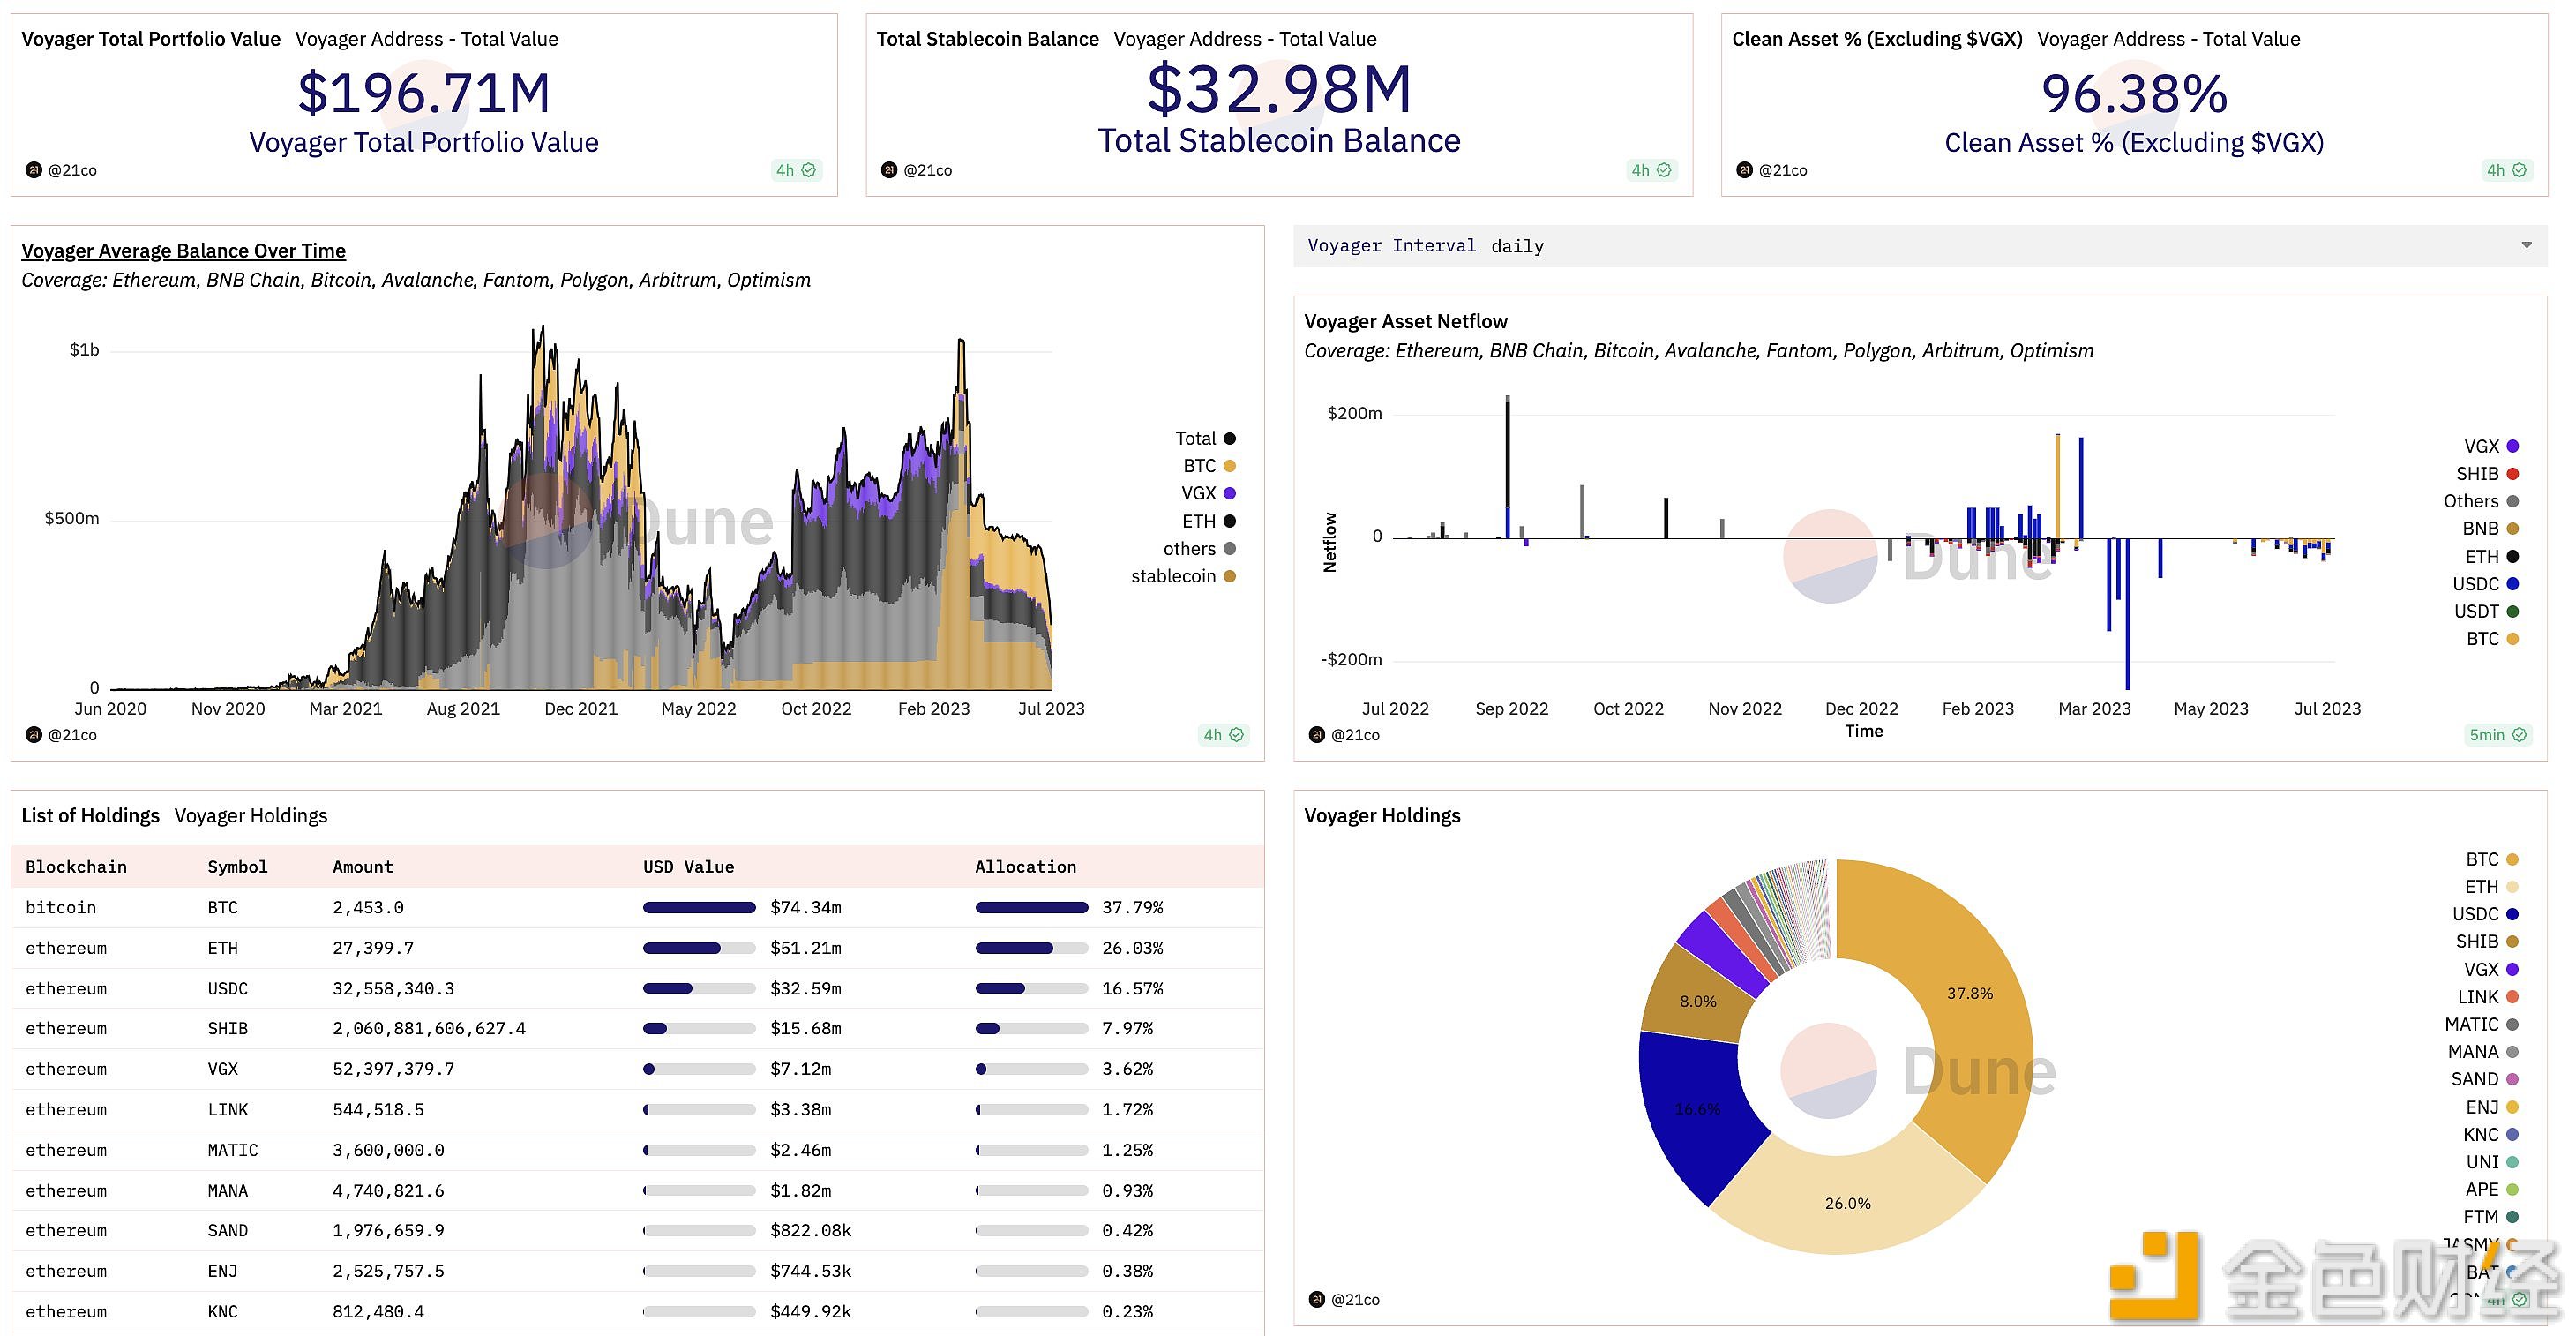Toggle BTC series in balance chart legend
Viewport: 2576px width, 1336px height.
coord(1209,466)
